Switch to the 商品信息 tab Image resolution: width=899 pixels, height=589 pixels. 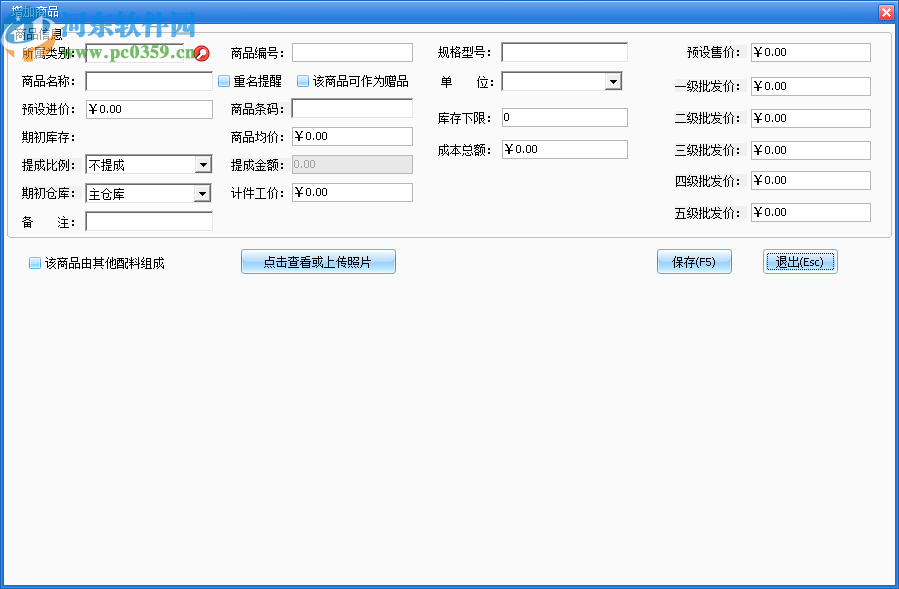[x=37, y=31]
